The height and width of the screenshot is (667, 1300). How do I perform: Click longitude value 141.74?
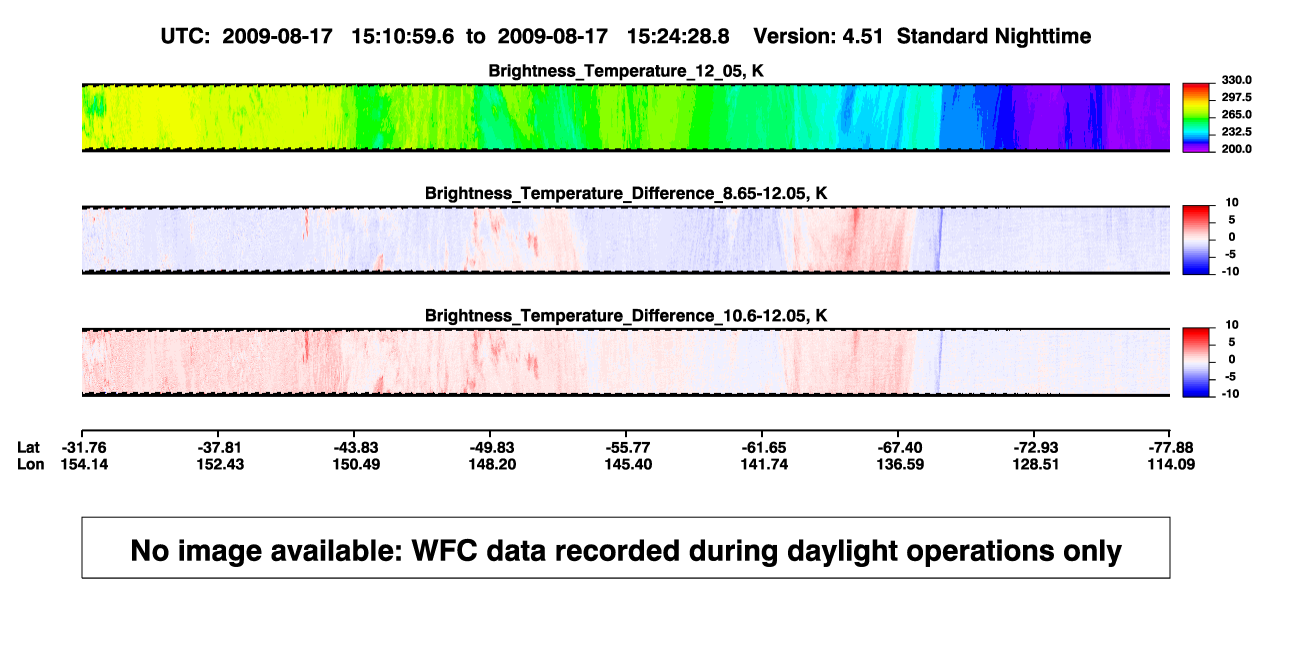click(x=762, y=464)
